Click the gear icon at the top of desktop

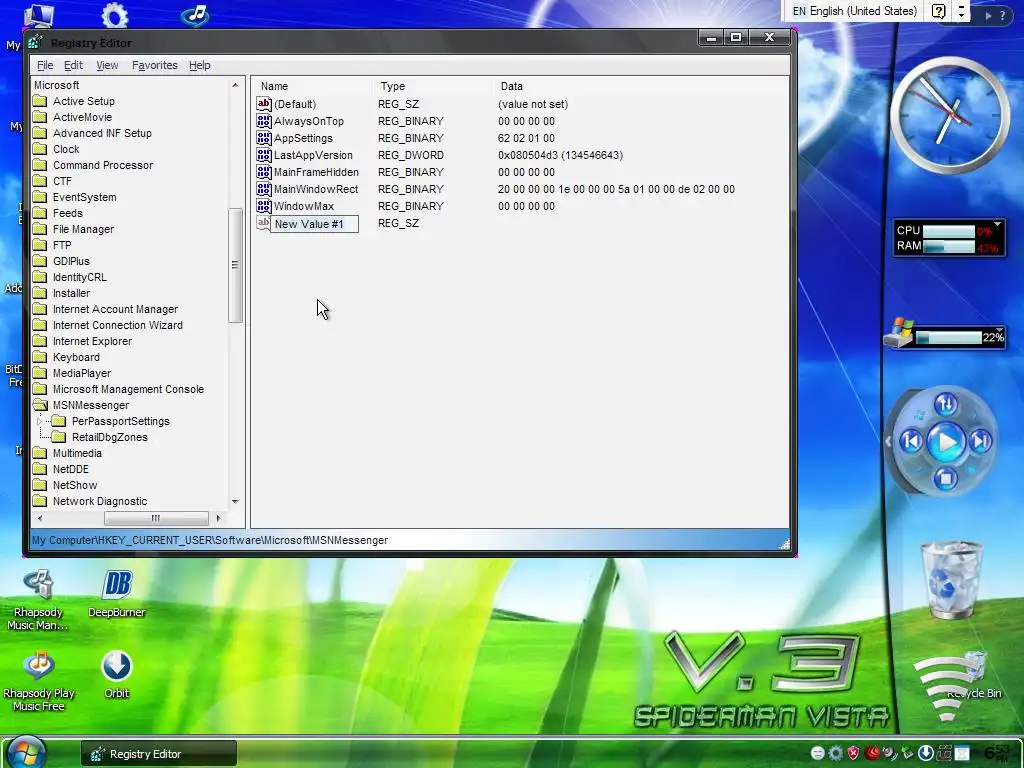(x=115, y=14)
